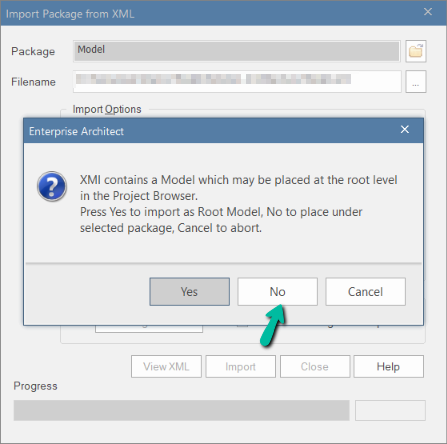Screen dimensions: 447x444
Task: Abort the import with Cancel
Action: click(x=365, y=292)
